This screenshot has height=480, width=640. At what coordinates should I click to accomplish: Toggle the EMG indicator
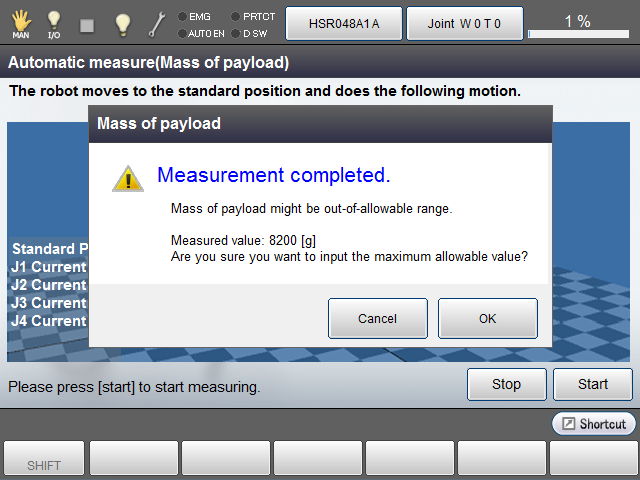click(x=182, y=16)
